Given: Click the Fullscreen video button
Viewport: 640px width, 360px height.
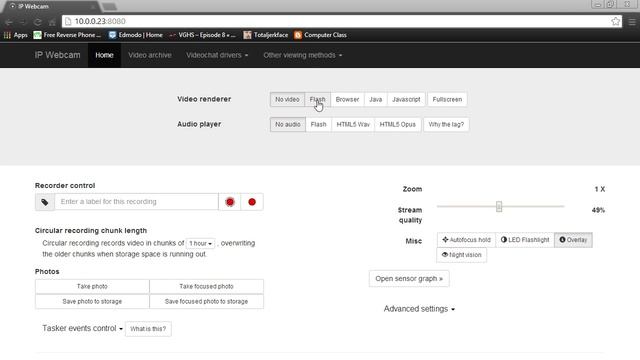Looking at the screenshot, I should pos(447,99).
